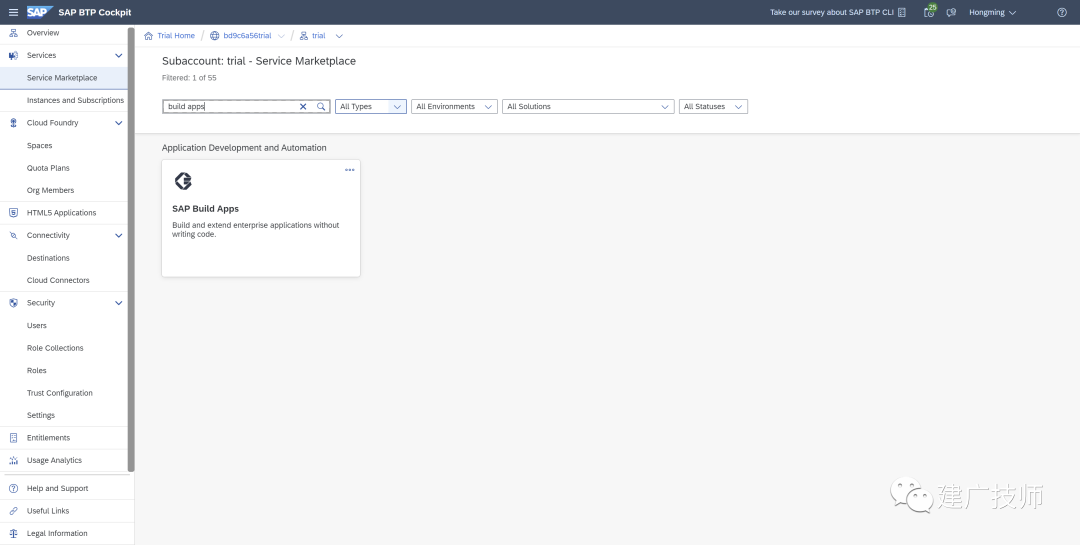
Task: Open the Hongming user menu
Action: click(993, 12)
